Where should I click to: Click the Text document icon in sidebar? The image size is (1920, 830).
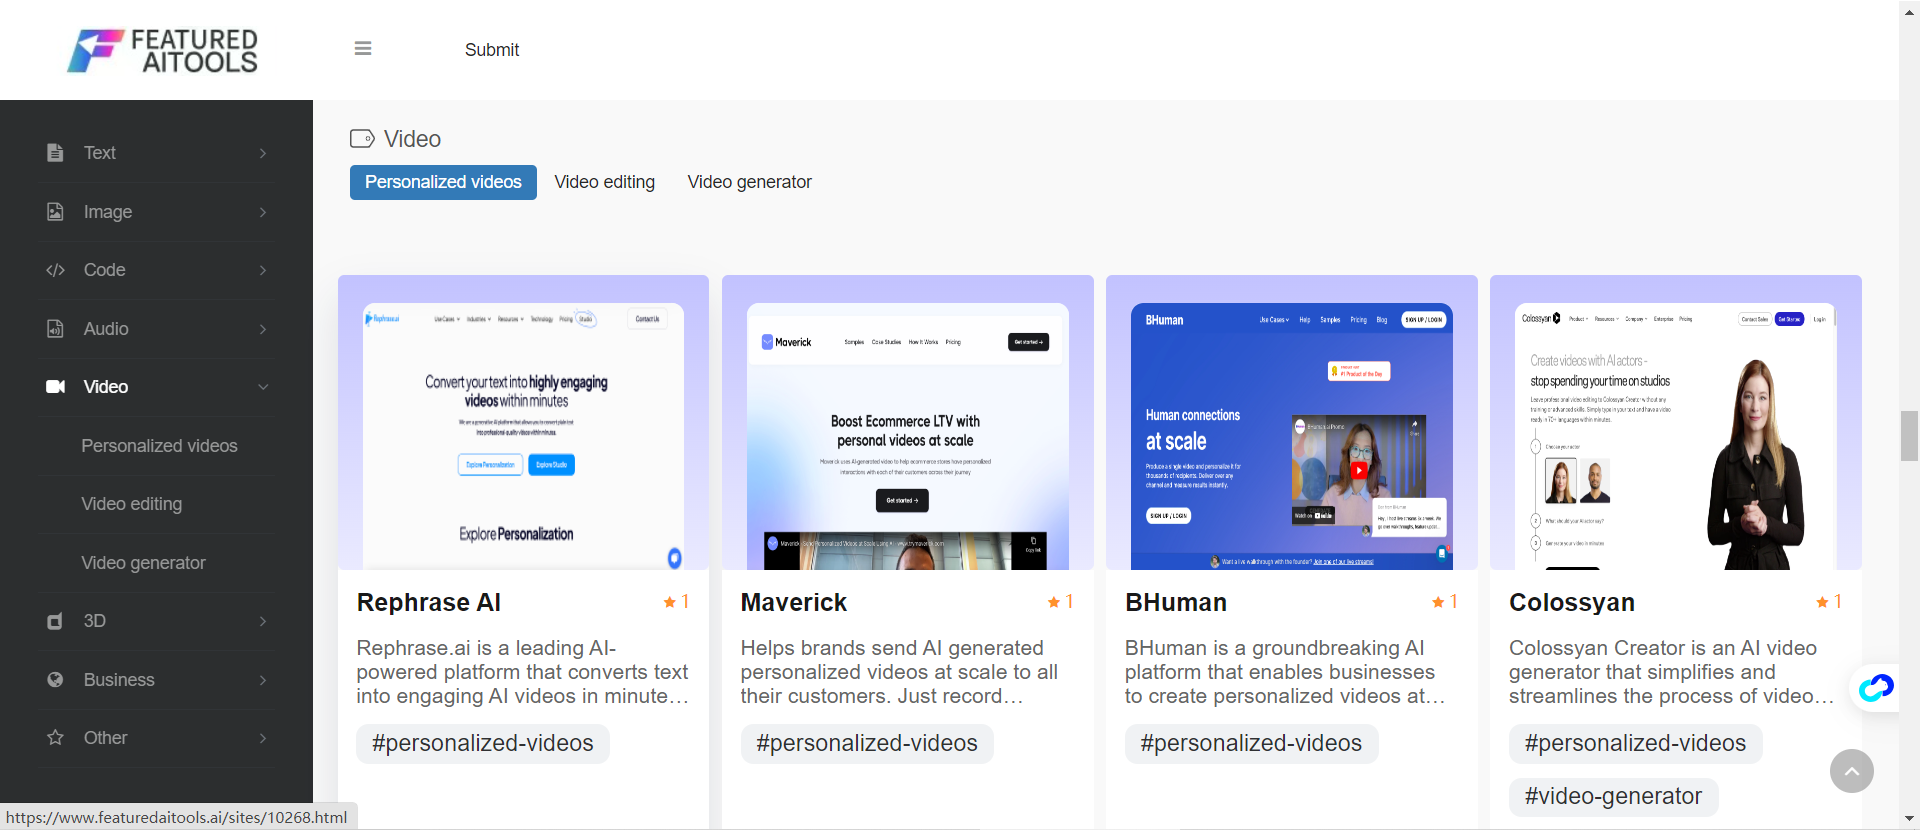55,153
